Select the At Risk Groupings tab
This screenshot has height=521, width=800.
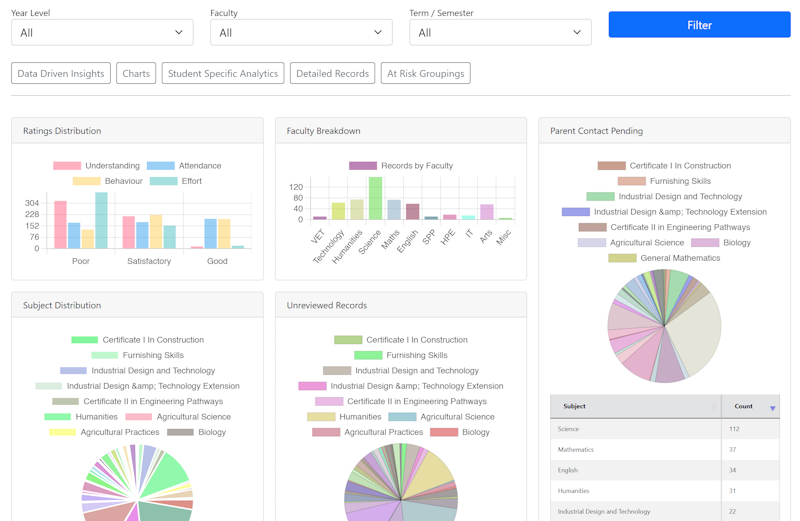(425, 74)
